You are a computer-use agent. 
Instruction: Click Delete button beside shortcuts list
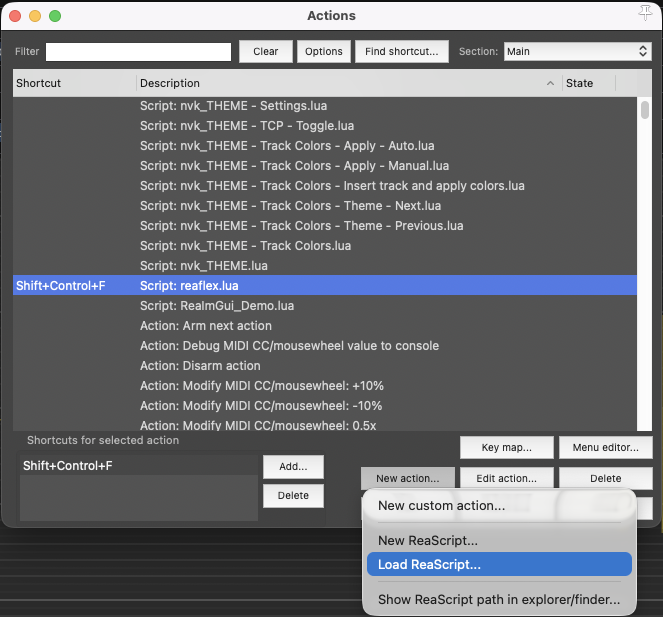[x=293, y=496]
